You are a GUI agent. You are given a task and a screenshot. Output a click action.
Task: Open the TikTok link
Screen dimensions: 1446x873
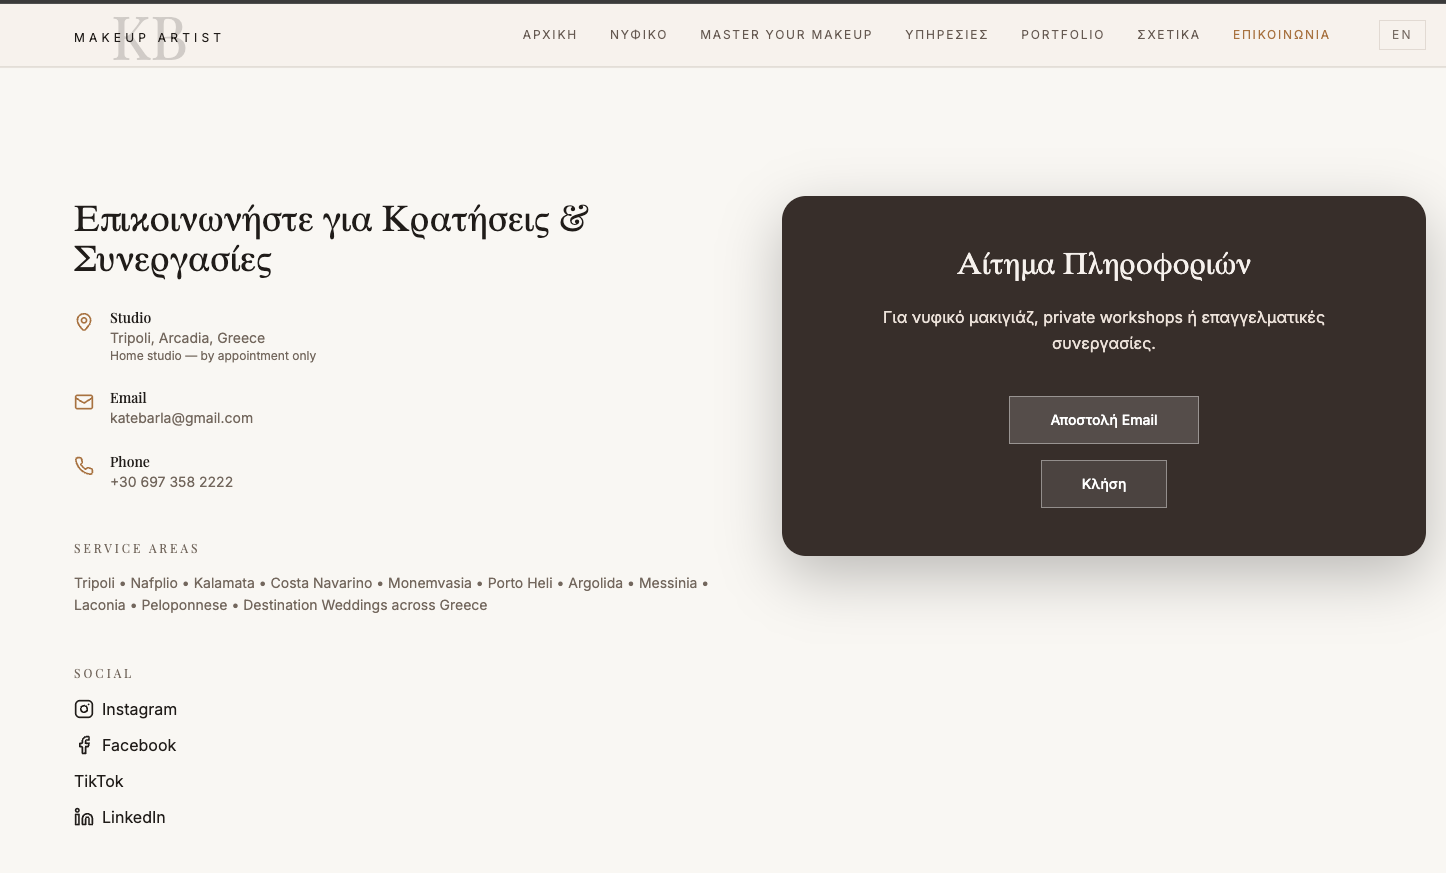99,781
